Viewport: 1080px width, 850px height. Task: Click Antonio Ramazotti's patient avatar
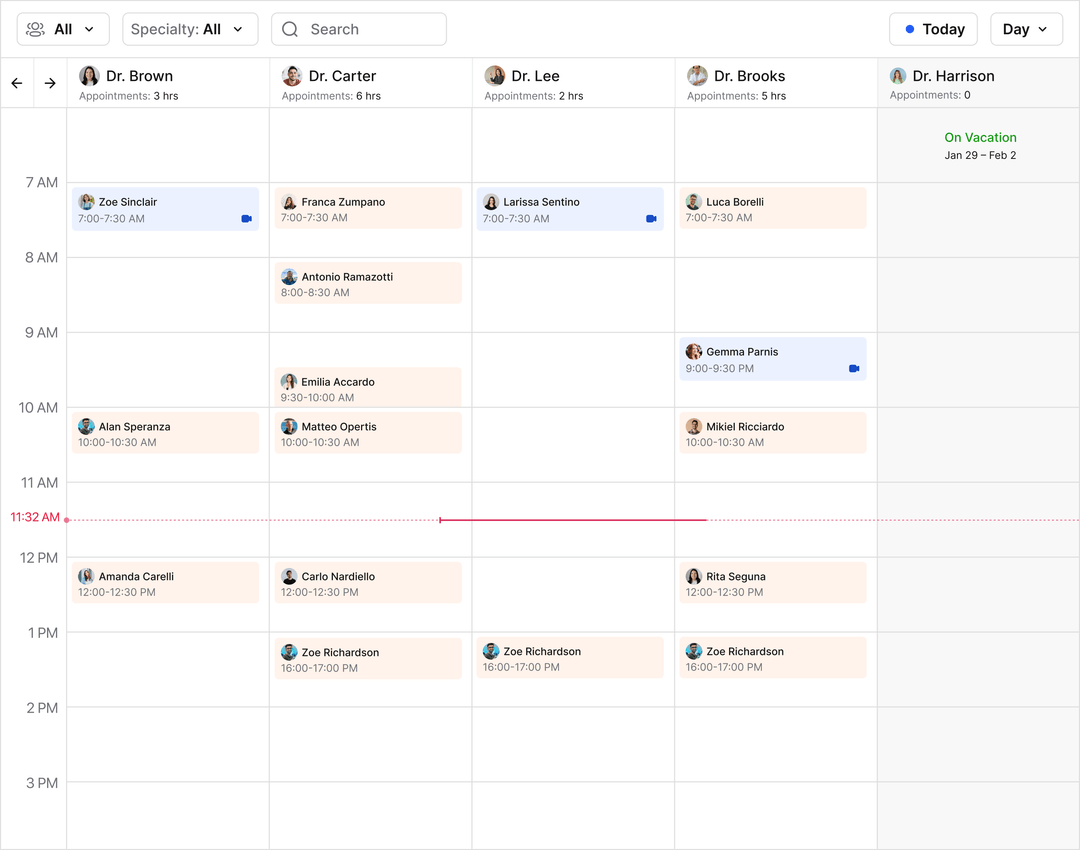(x=289, y=277)
